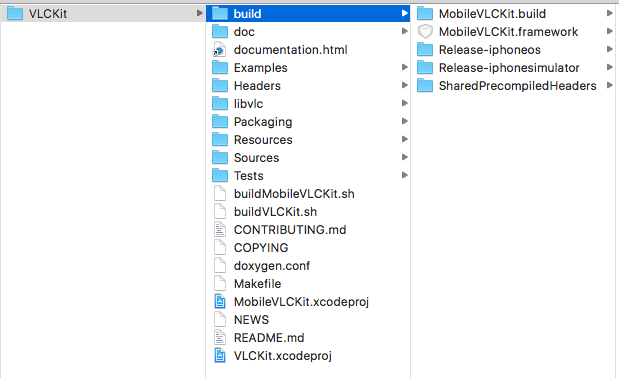The width and height of the screenshot is (619, 378).
Task: Click the build folder icon
Action: (x=220, y=14)
